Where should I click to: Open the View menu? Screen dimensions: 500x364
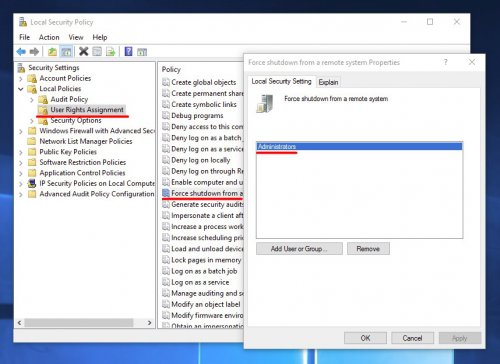76,37
